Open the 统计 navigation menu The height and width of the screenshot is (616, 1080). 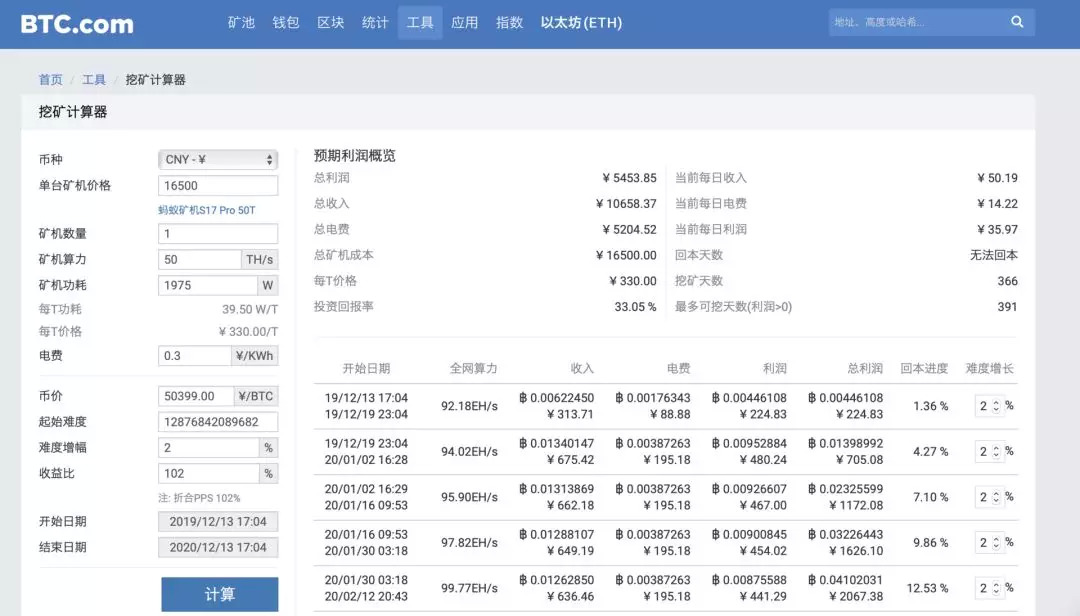(x=375, y=22)
